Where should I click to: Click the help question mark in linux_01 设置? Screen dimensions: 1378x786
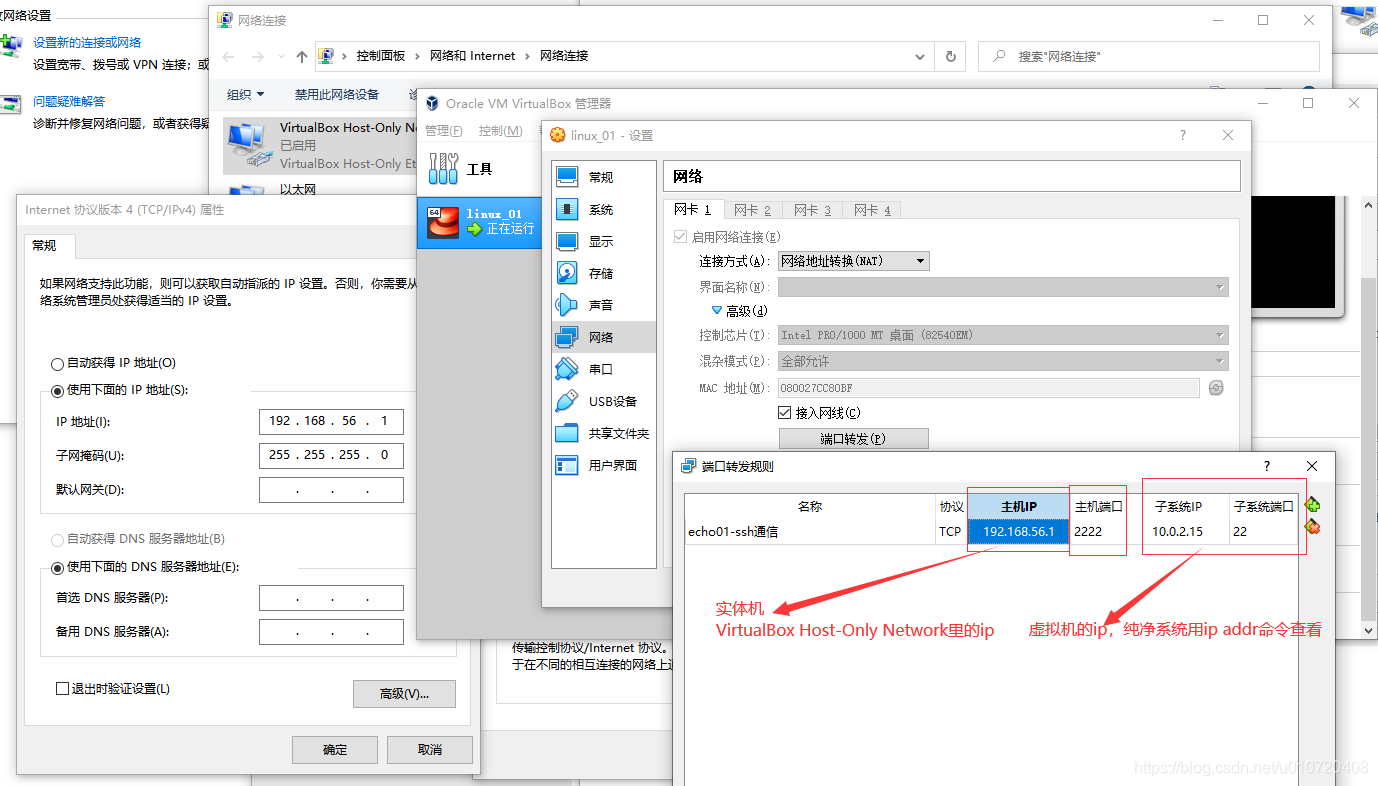click(x=1183, y=135)
